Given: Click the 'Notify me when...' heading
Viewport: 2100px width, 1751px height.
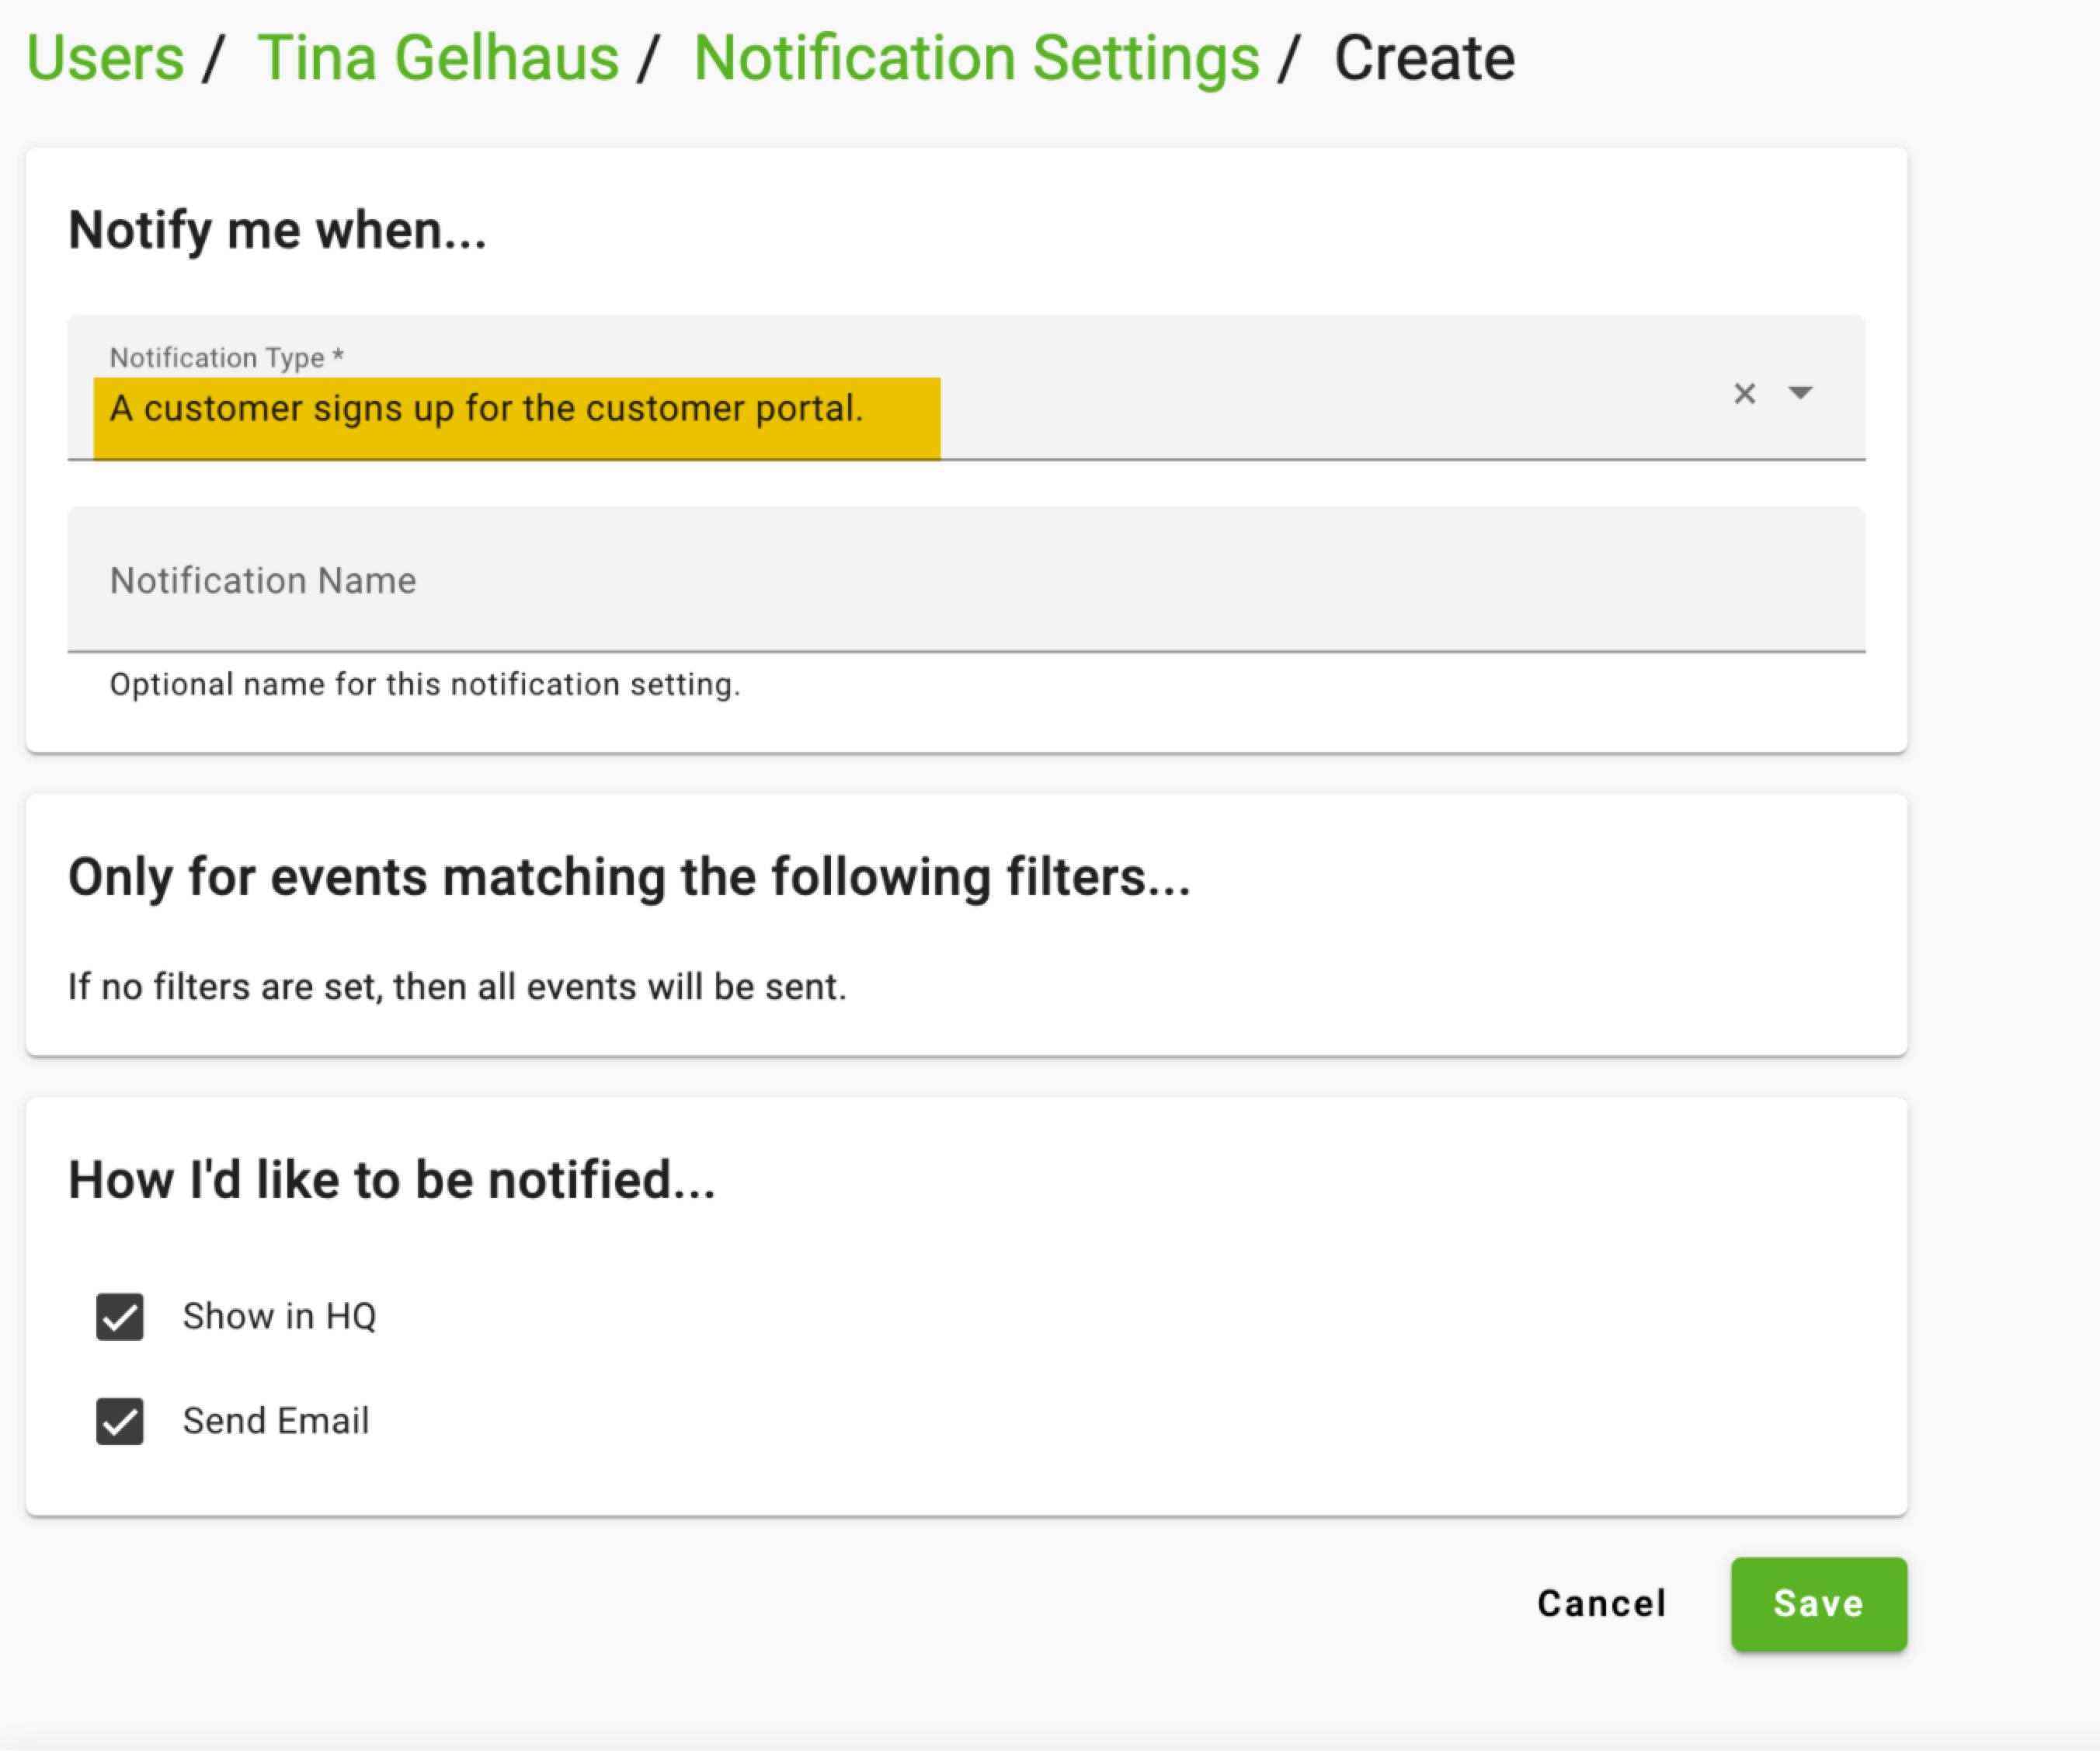Looking at the screenshot, I should coord(277,231).
